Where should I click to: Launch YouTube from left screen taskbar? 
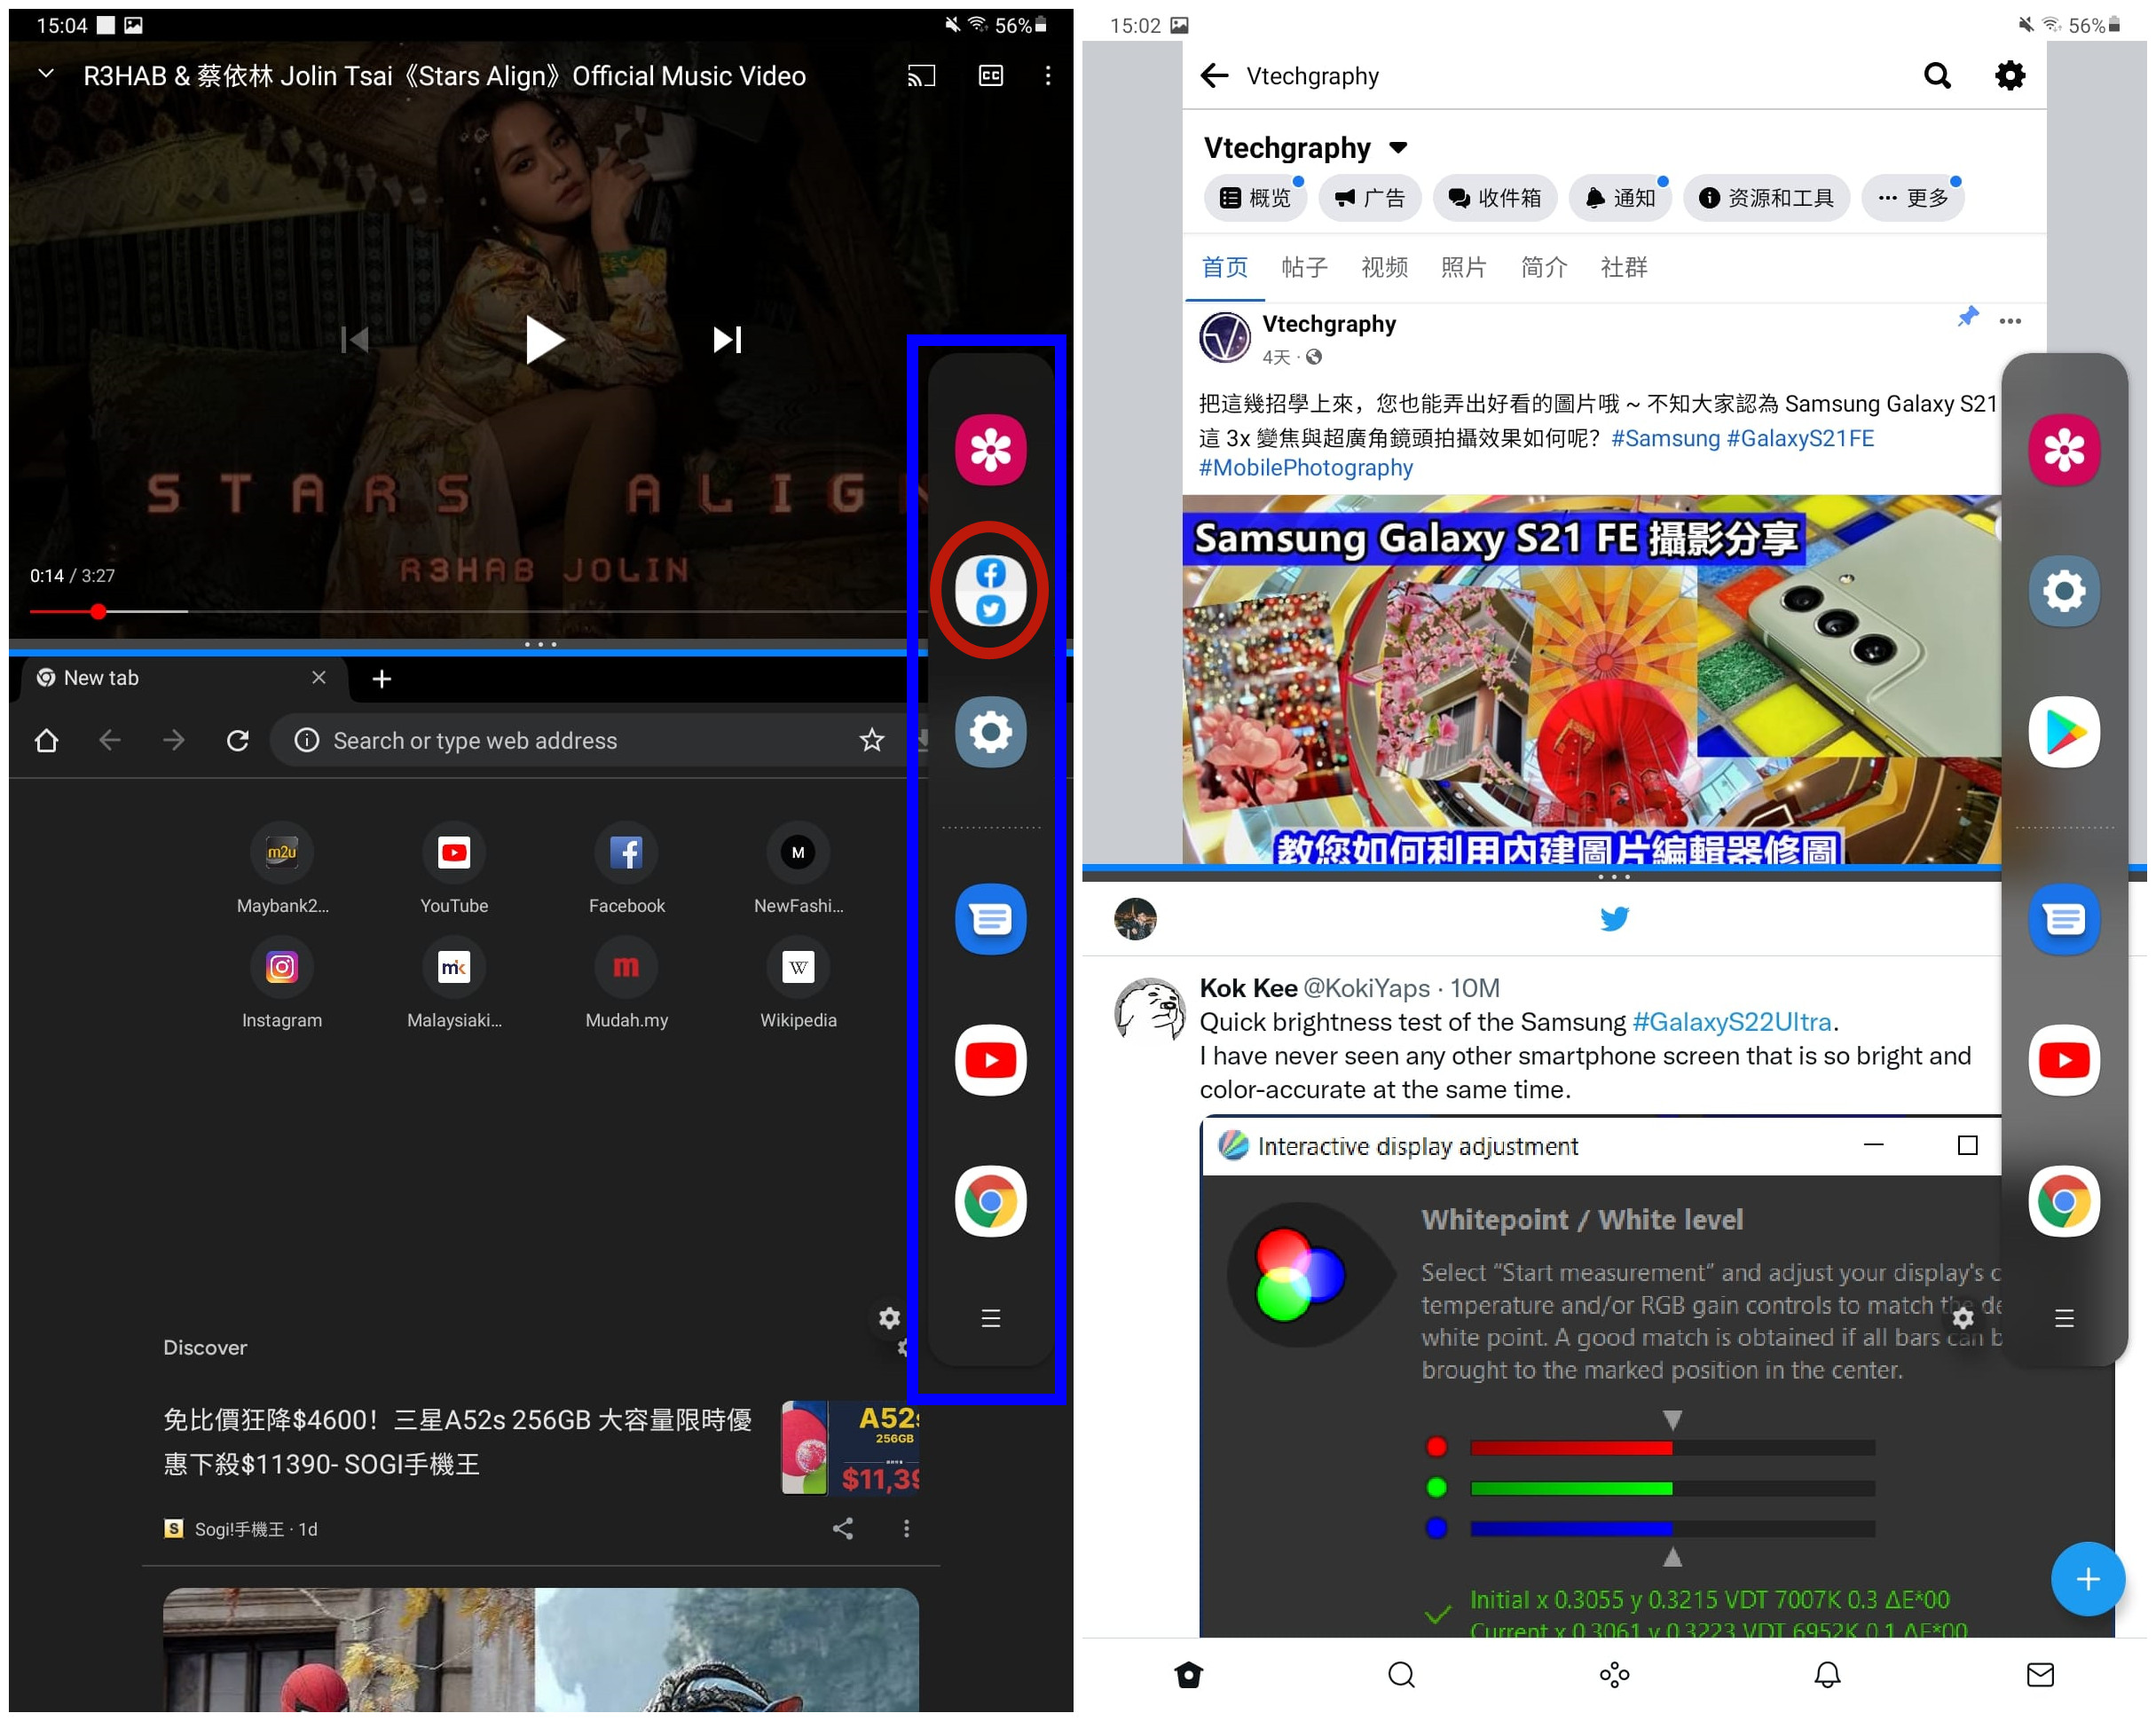click(990, 1060)
